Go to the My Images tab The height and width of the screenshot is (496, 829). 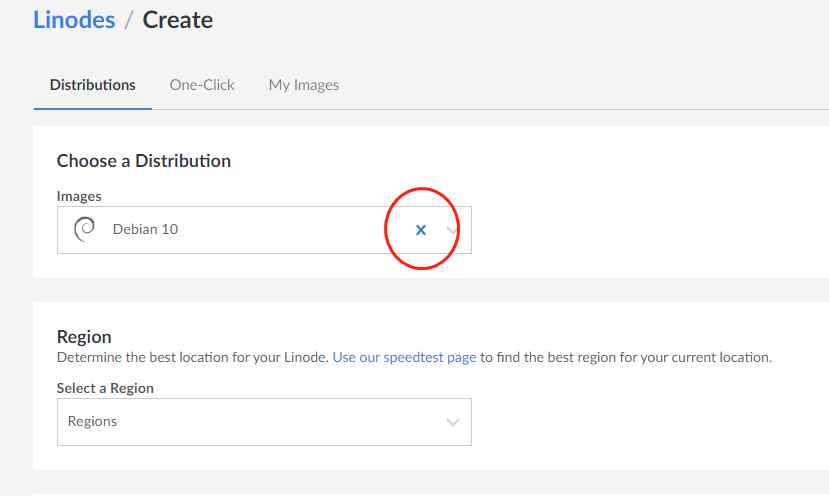pos(304,85)
